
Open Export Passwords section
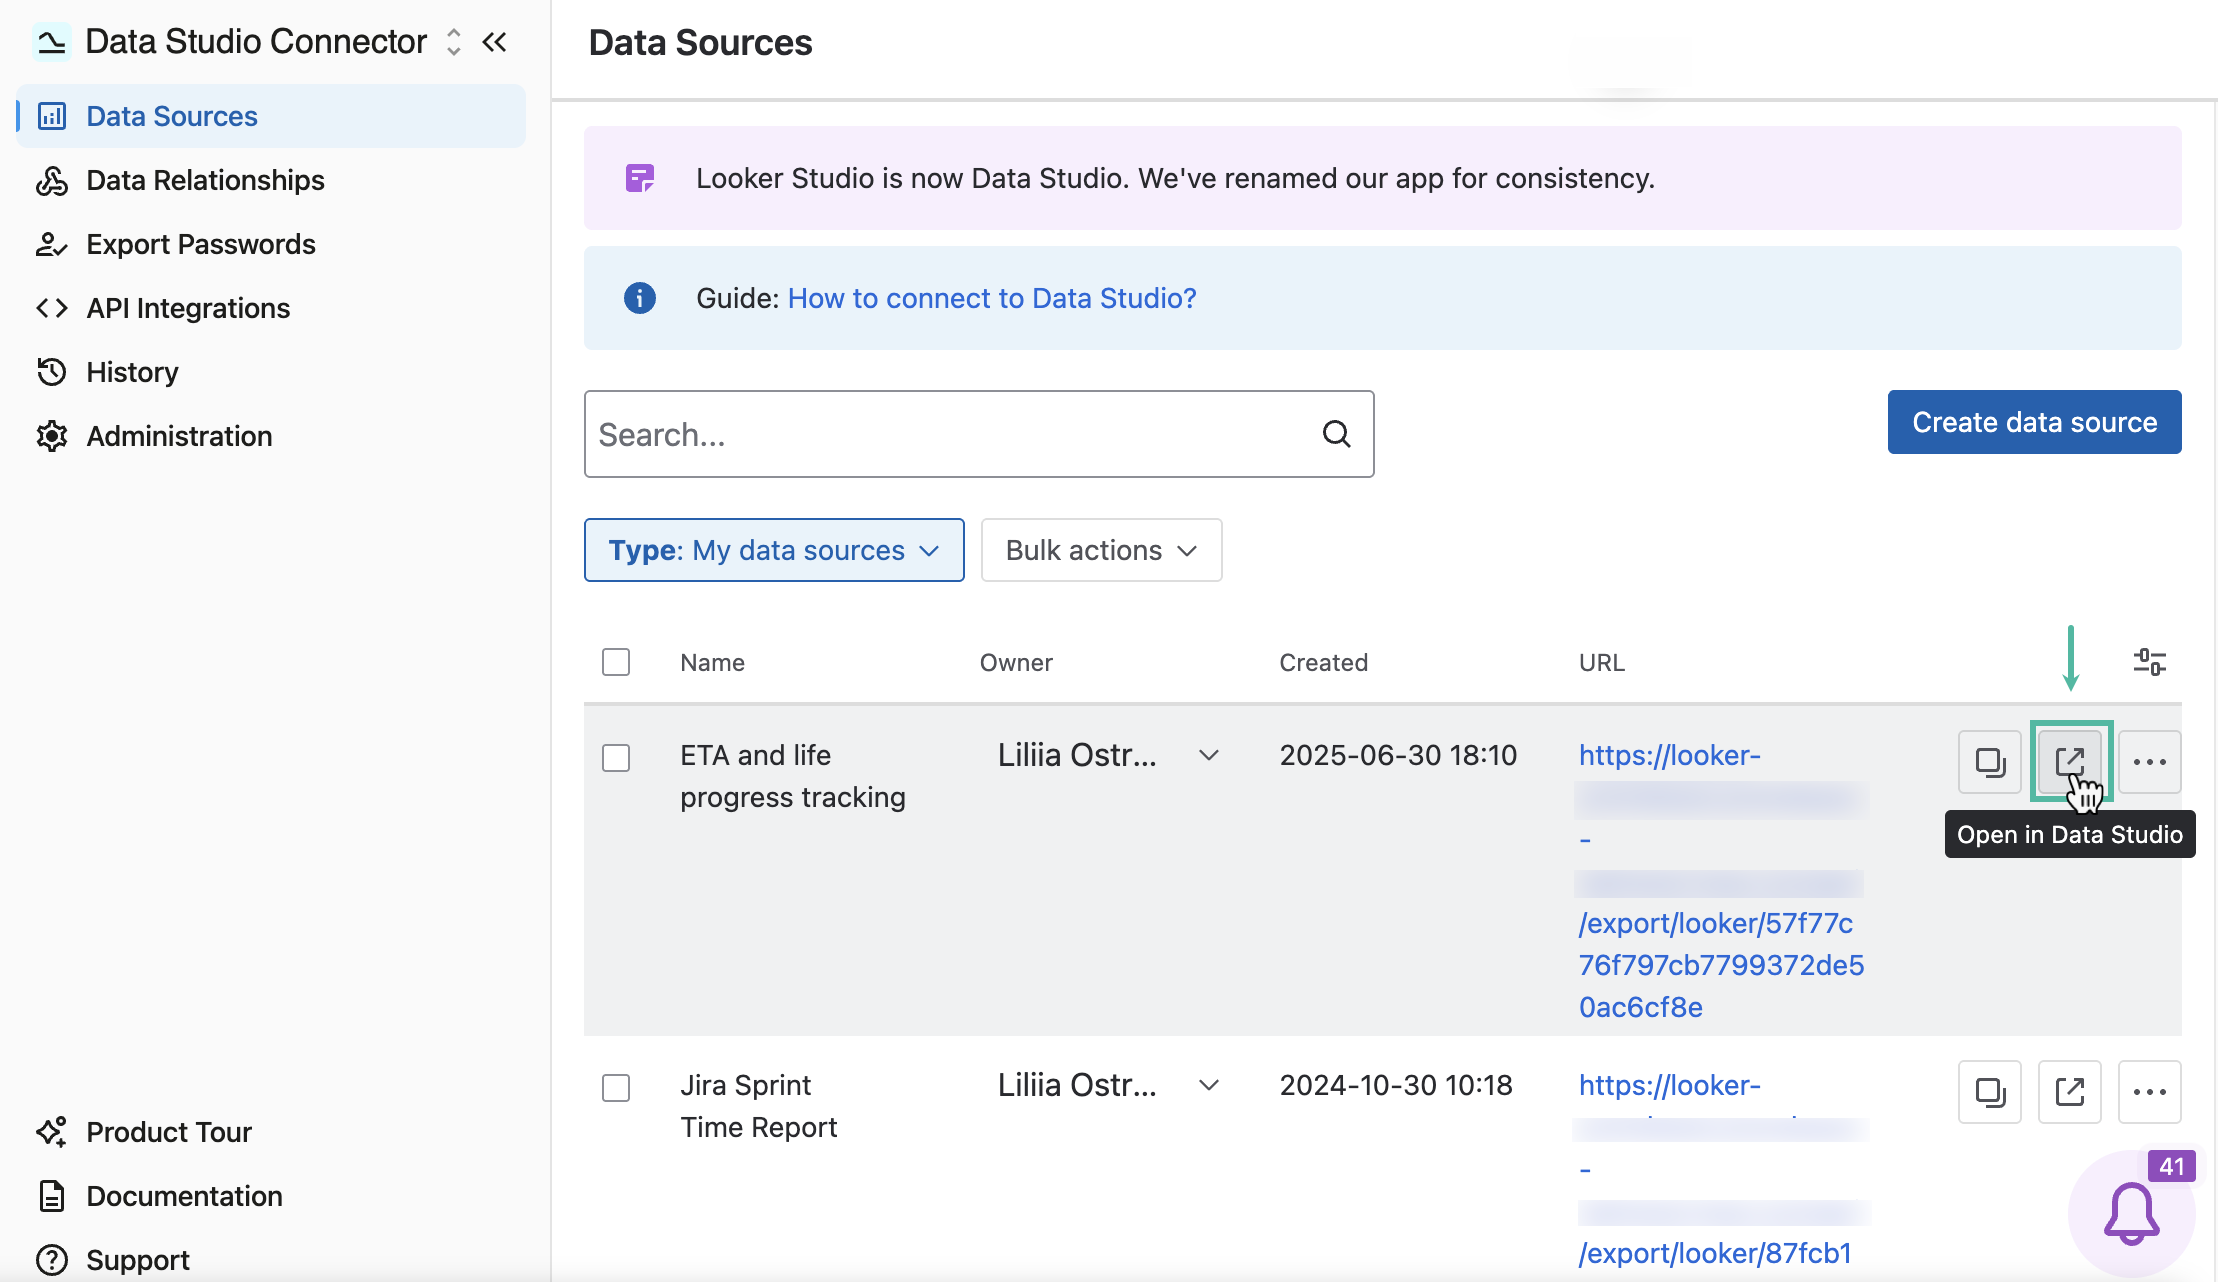(200, 244)
